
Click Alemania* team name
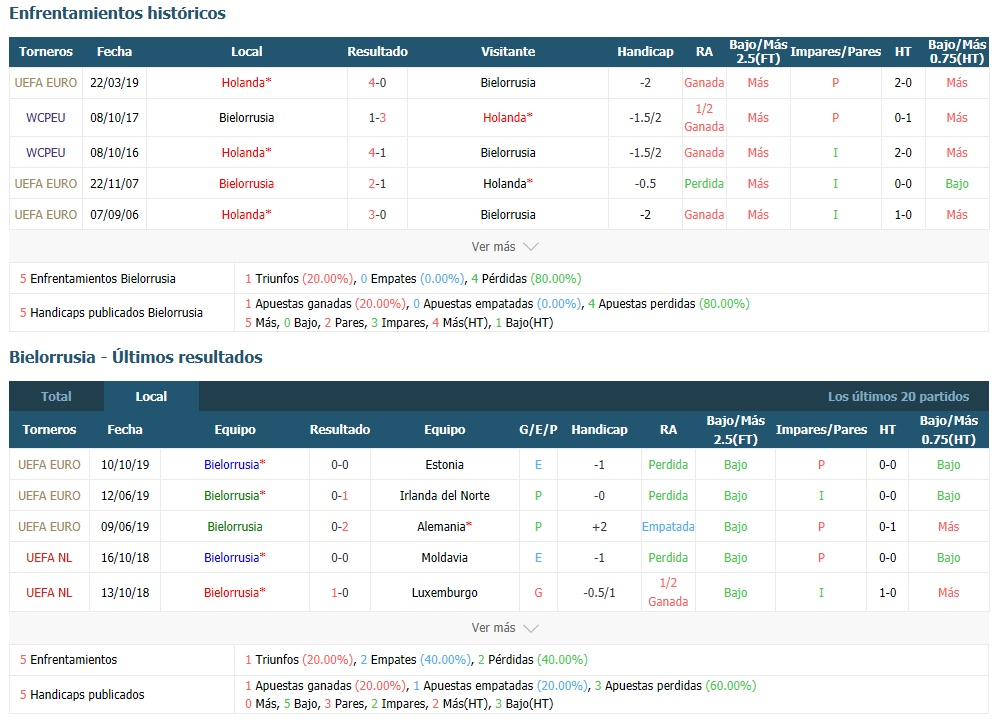(445, 527)
